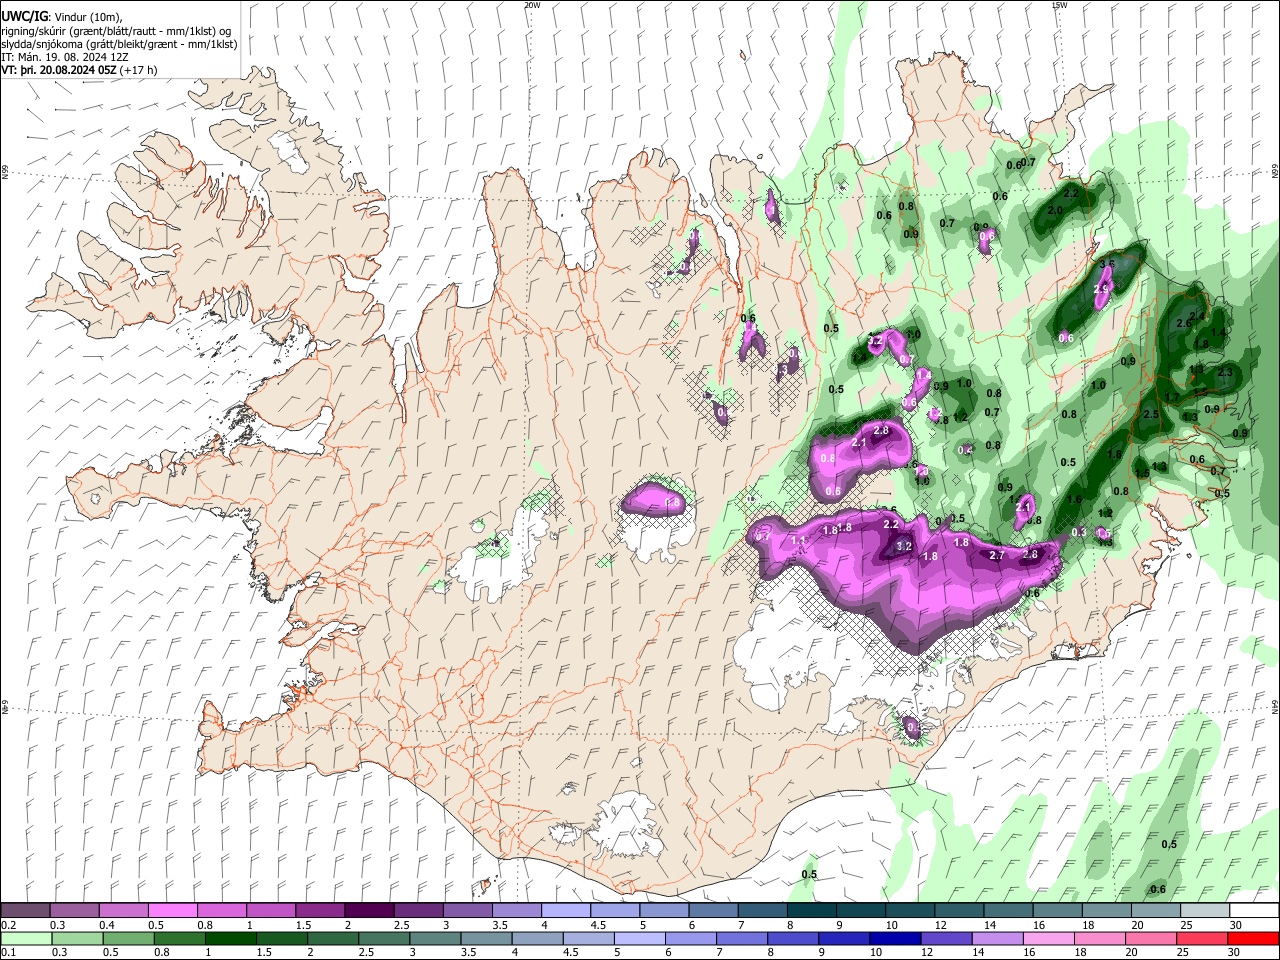This screenshot has width=1280, height=960.
Task: Click the initial time 'IT: Mán. 19. 08. 2024 12Z'
Action: (x=65, y=57)
